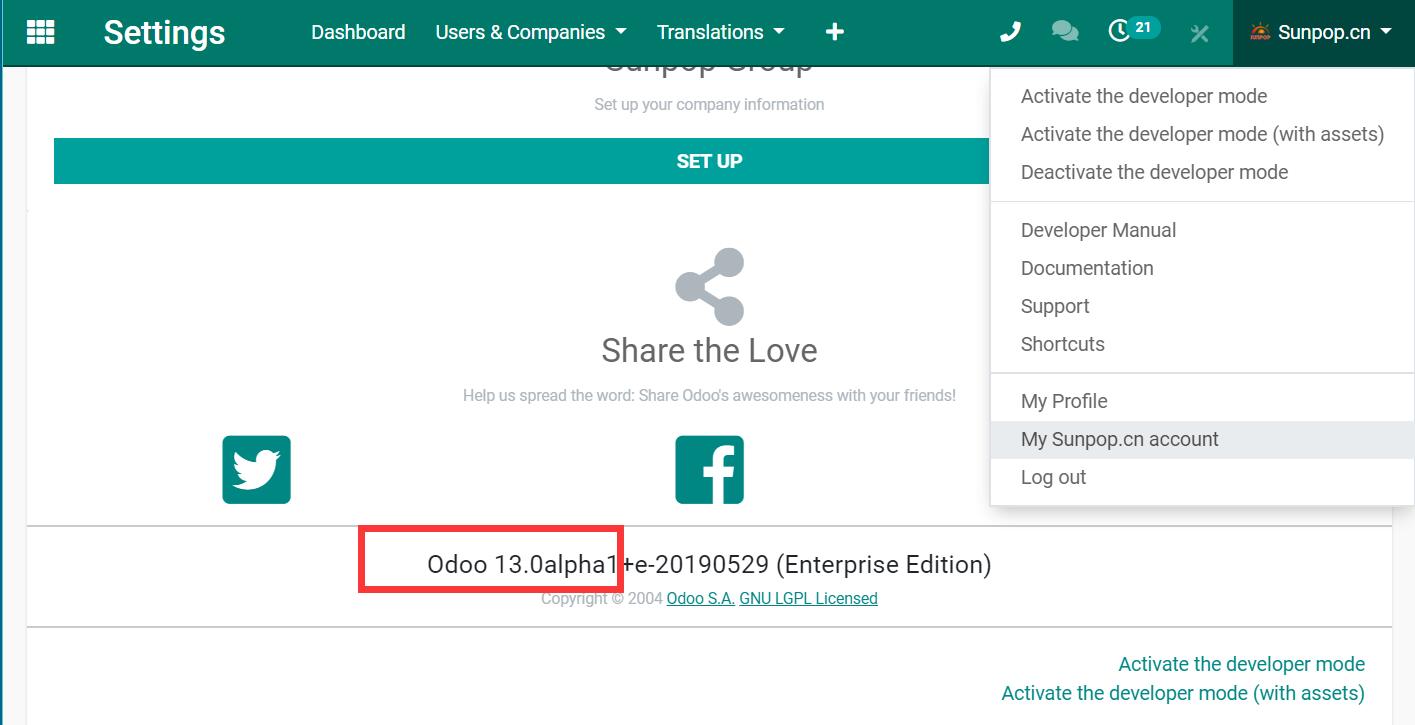Expand the Translations dropdown menu

[x=720, y=32]
